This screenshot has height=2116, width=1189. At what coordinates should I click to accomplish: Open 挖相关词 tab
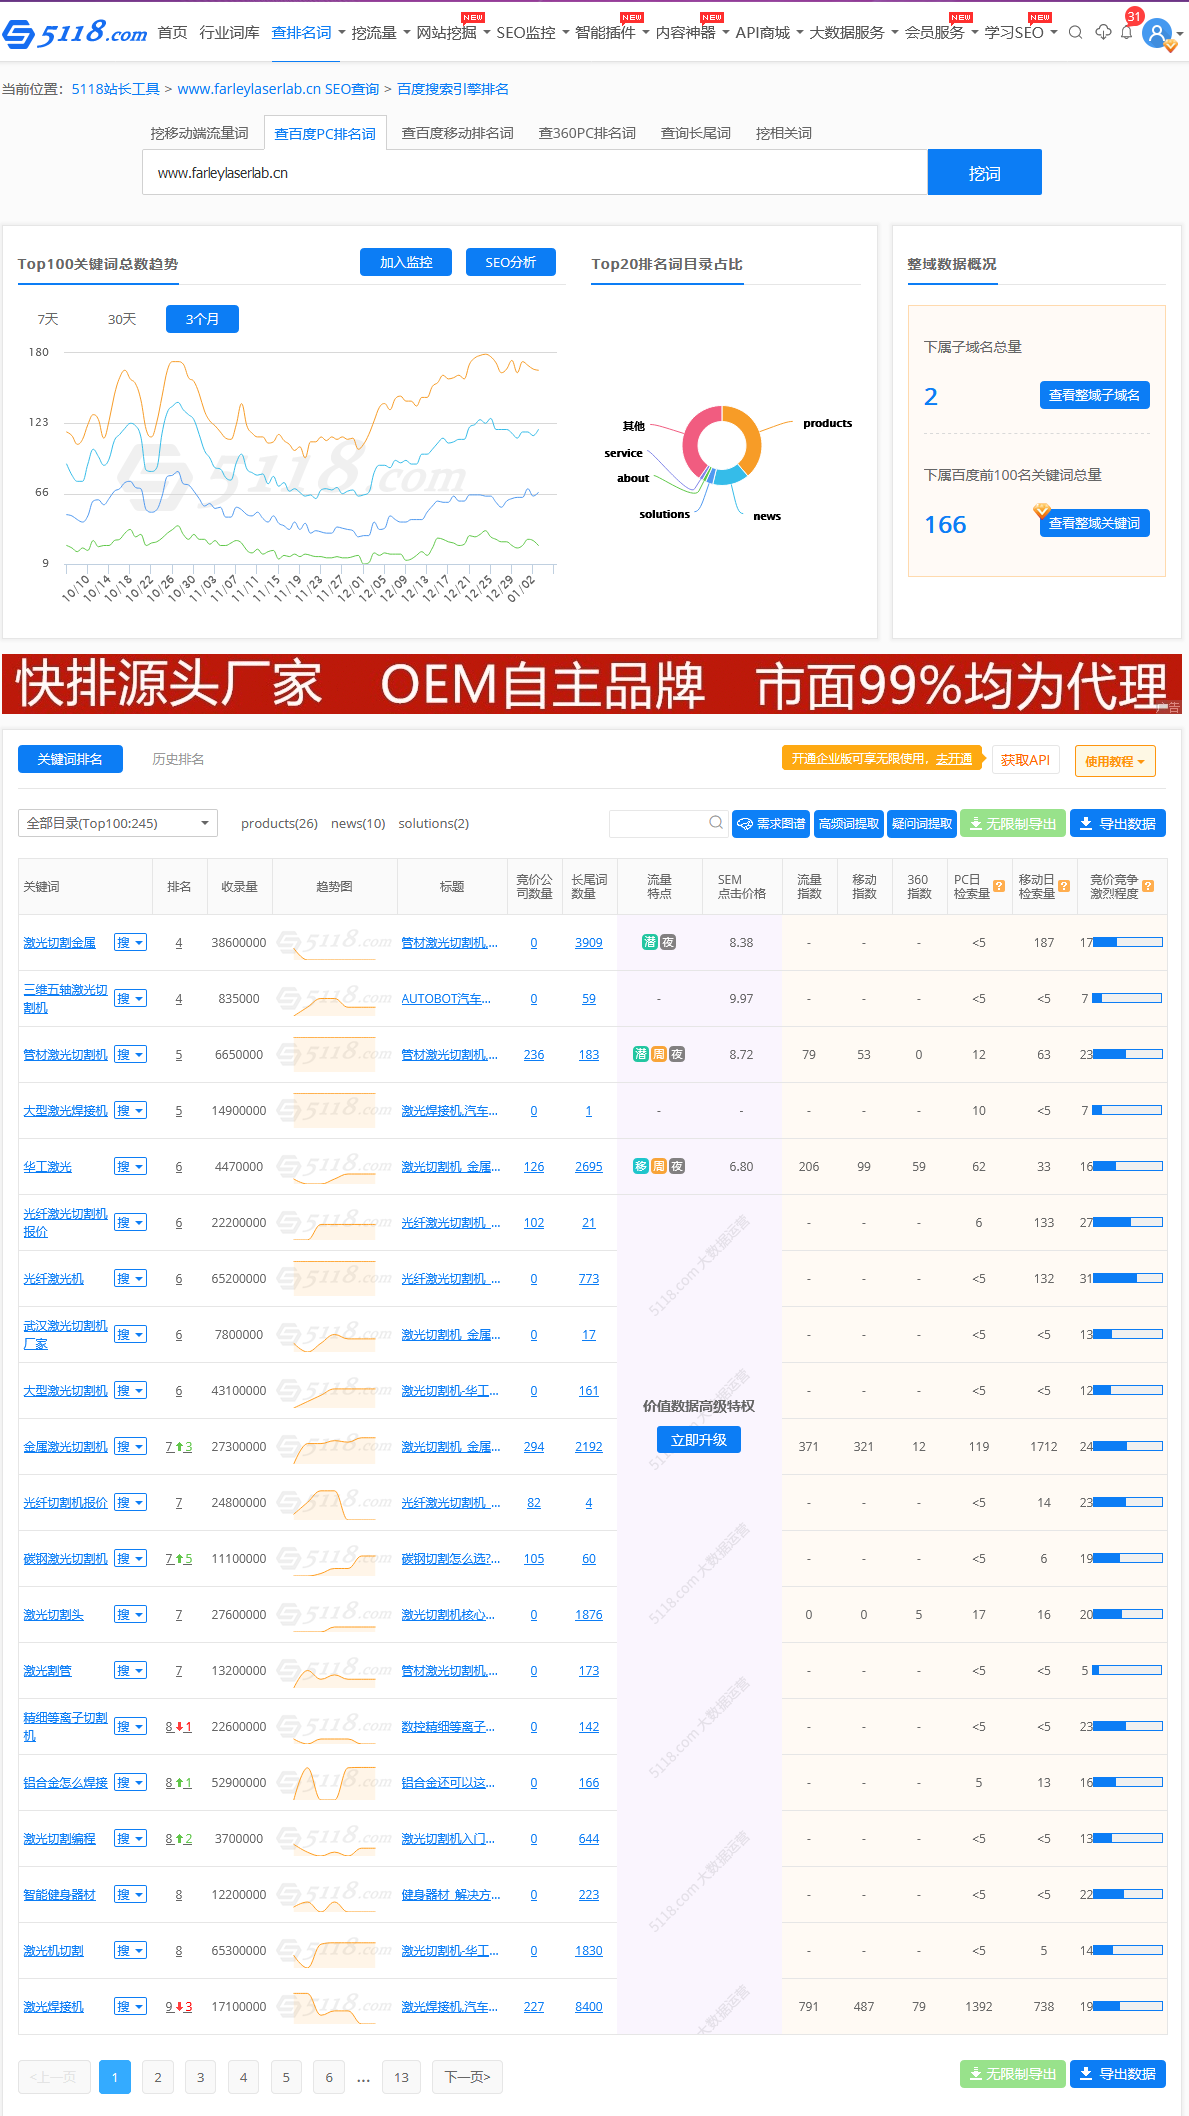[x=783, y=133]
